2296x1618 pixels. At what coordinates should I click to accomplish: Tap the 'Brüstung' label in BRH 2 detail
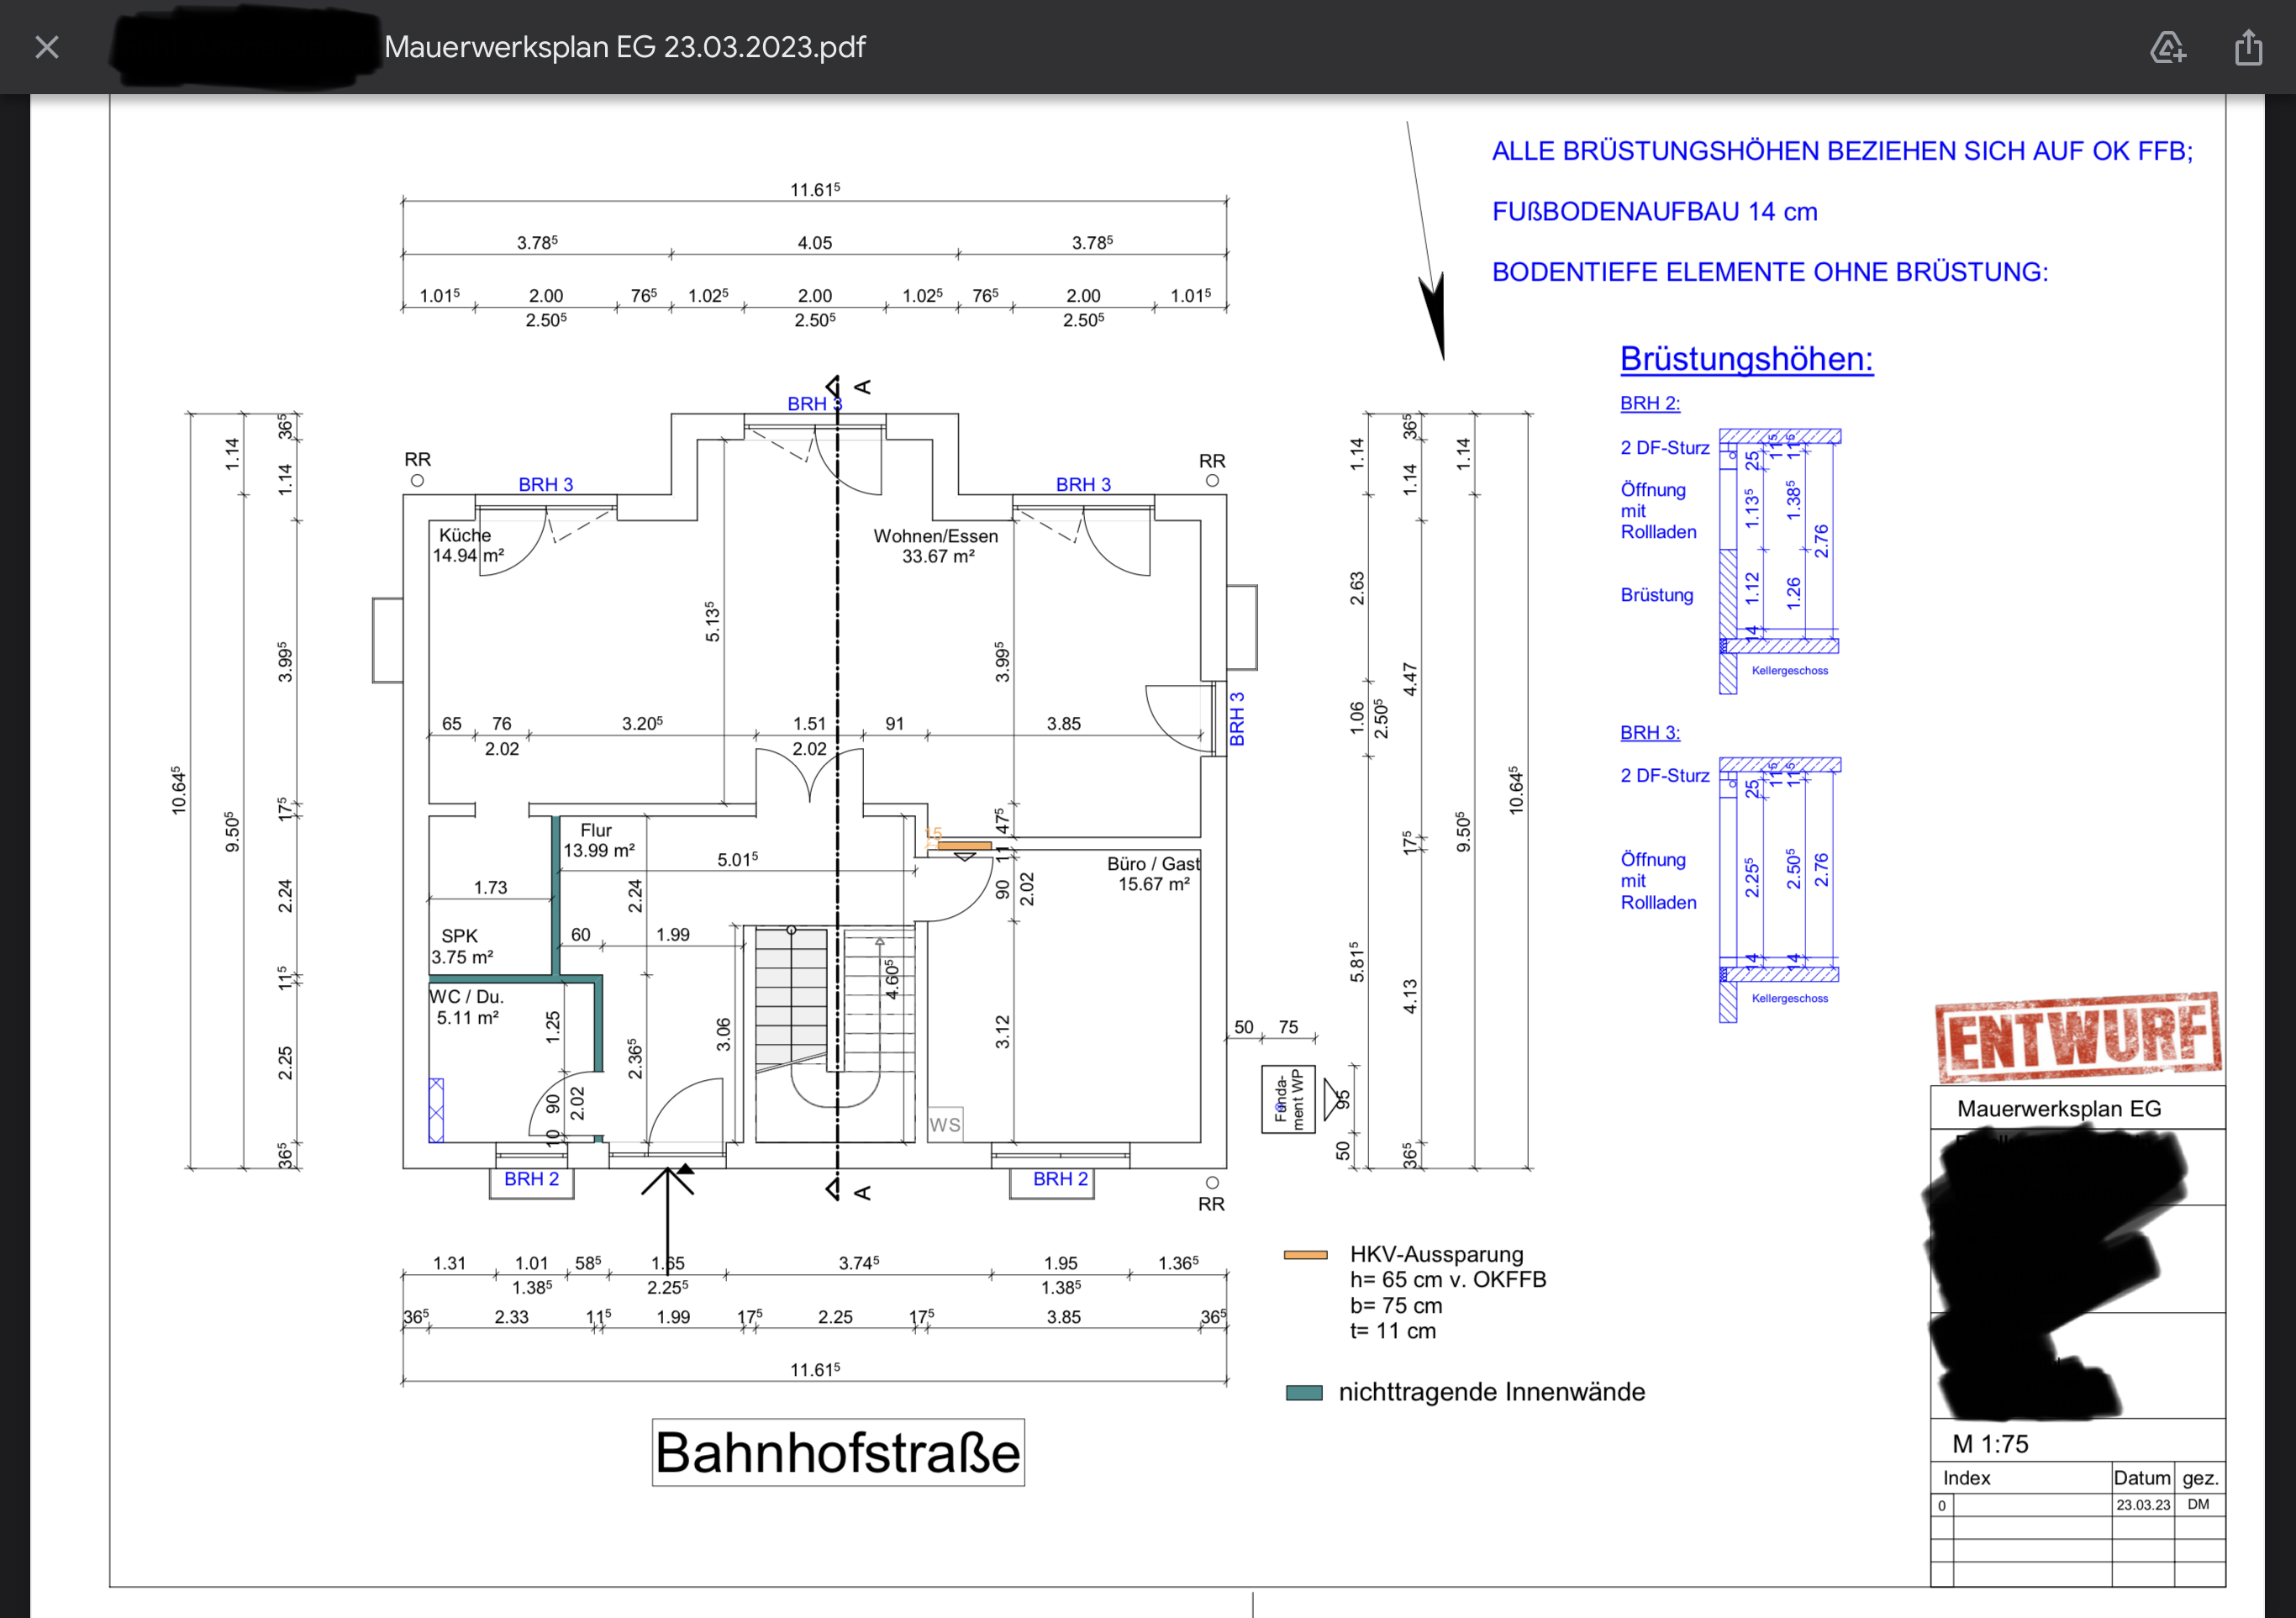click(1657, 595)
